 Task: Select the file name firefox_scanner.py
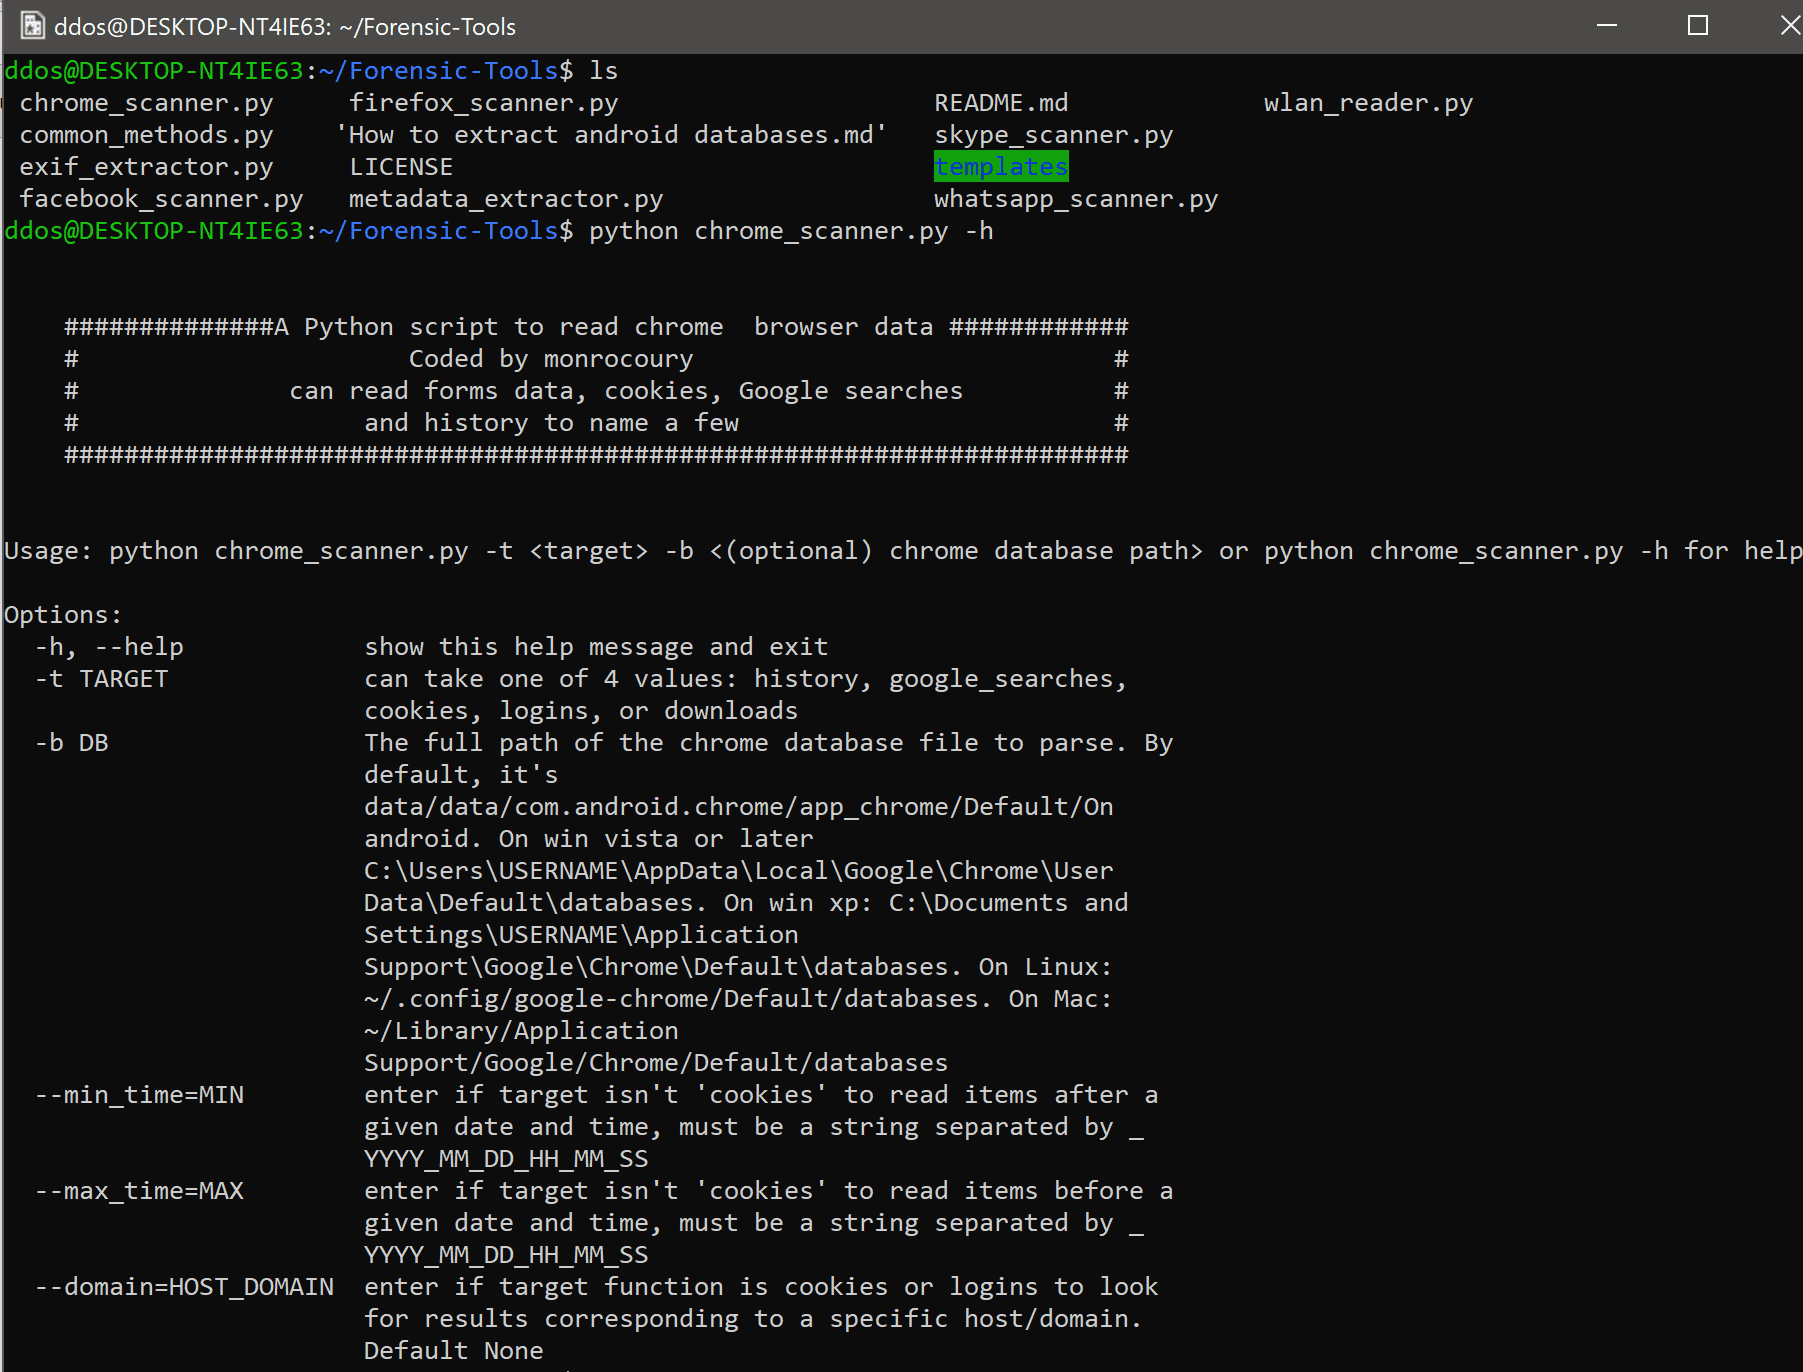pyautogui.click(x=484, y=103)
